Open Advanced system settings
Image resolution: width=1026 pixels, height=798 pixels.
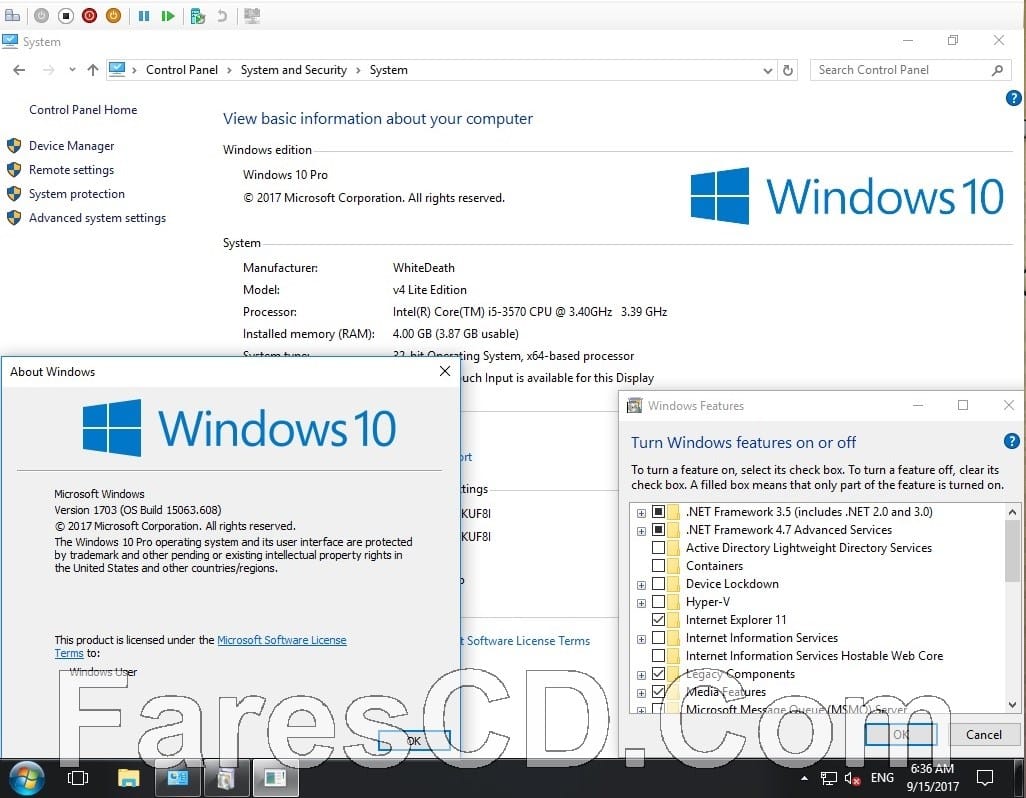(97, 218)
